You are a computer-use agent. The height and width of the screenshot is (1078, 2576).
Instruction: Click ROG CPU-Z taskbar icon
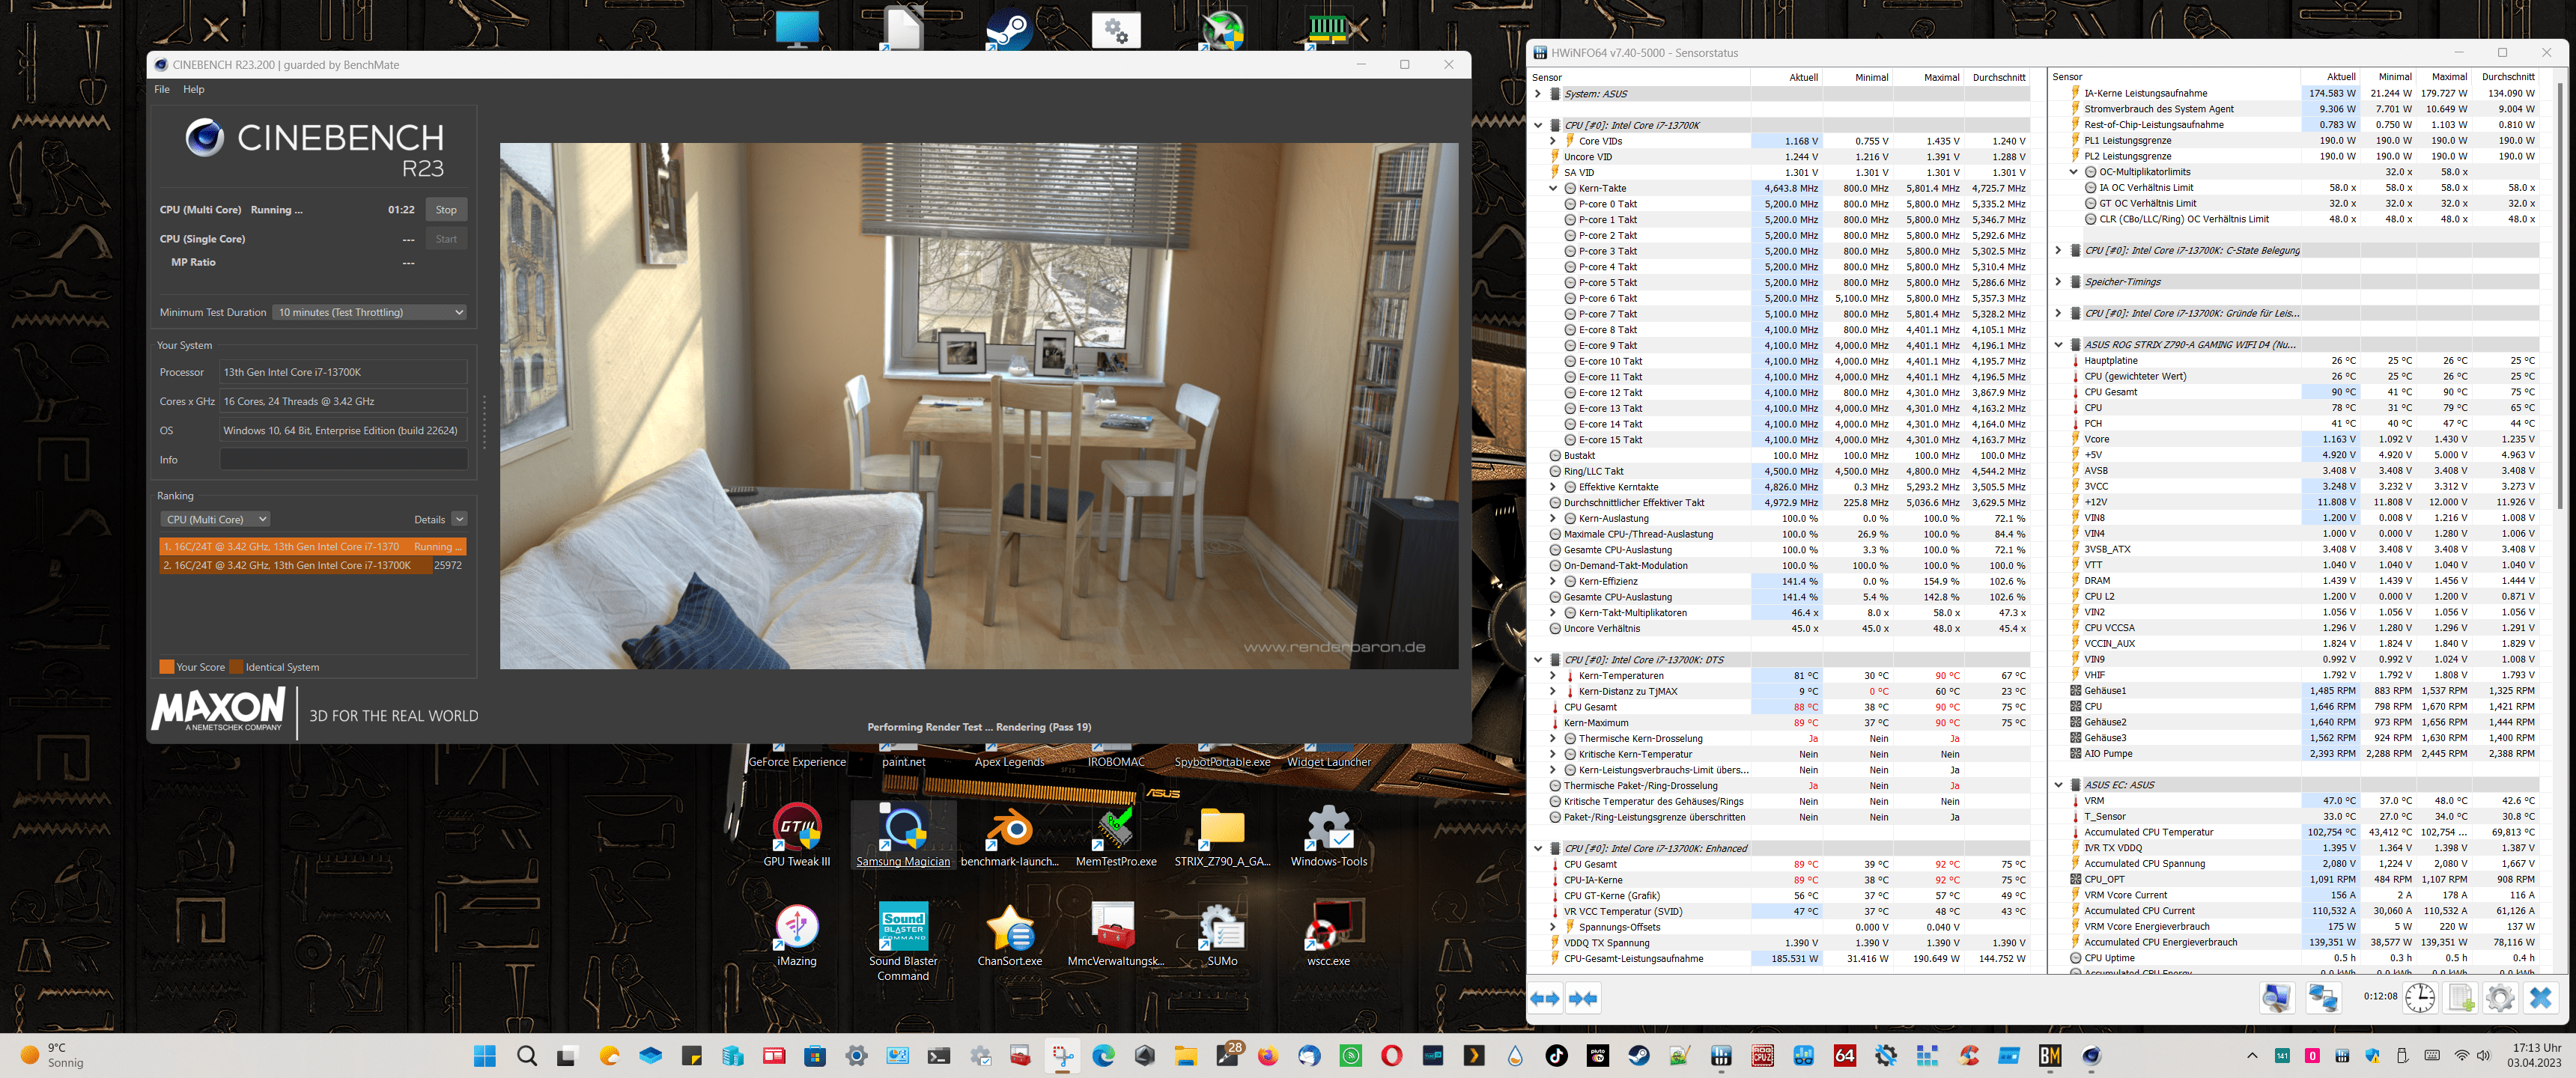pyautogui.click(x=1762, y=1055)
